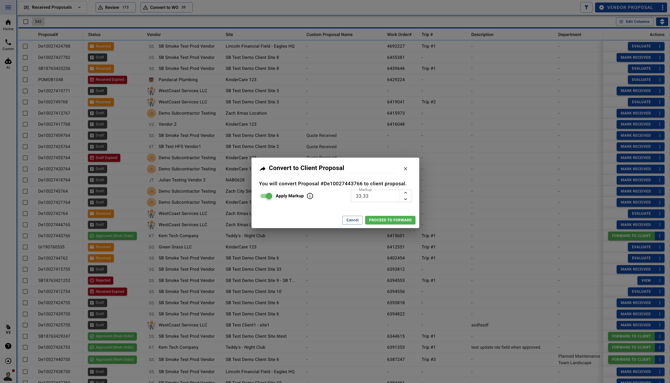Open Vendor Proposal button's three-dot menu
Screen dimensions: 670x383
click(x=662, y=7)
